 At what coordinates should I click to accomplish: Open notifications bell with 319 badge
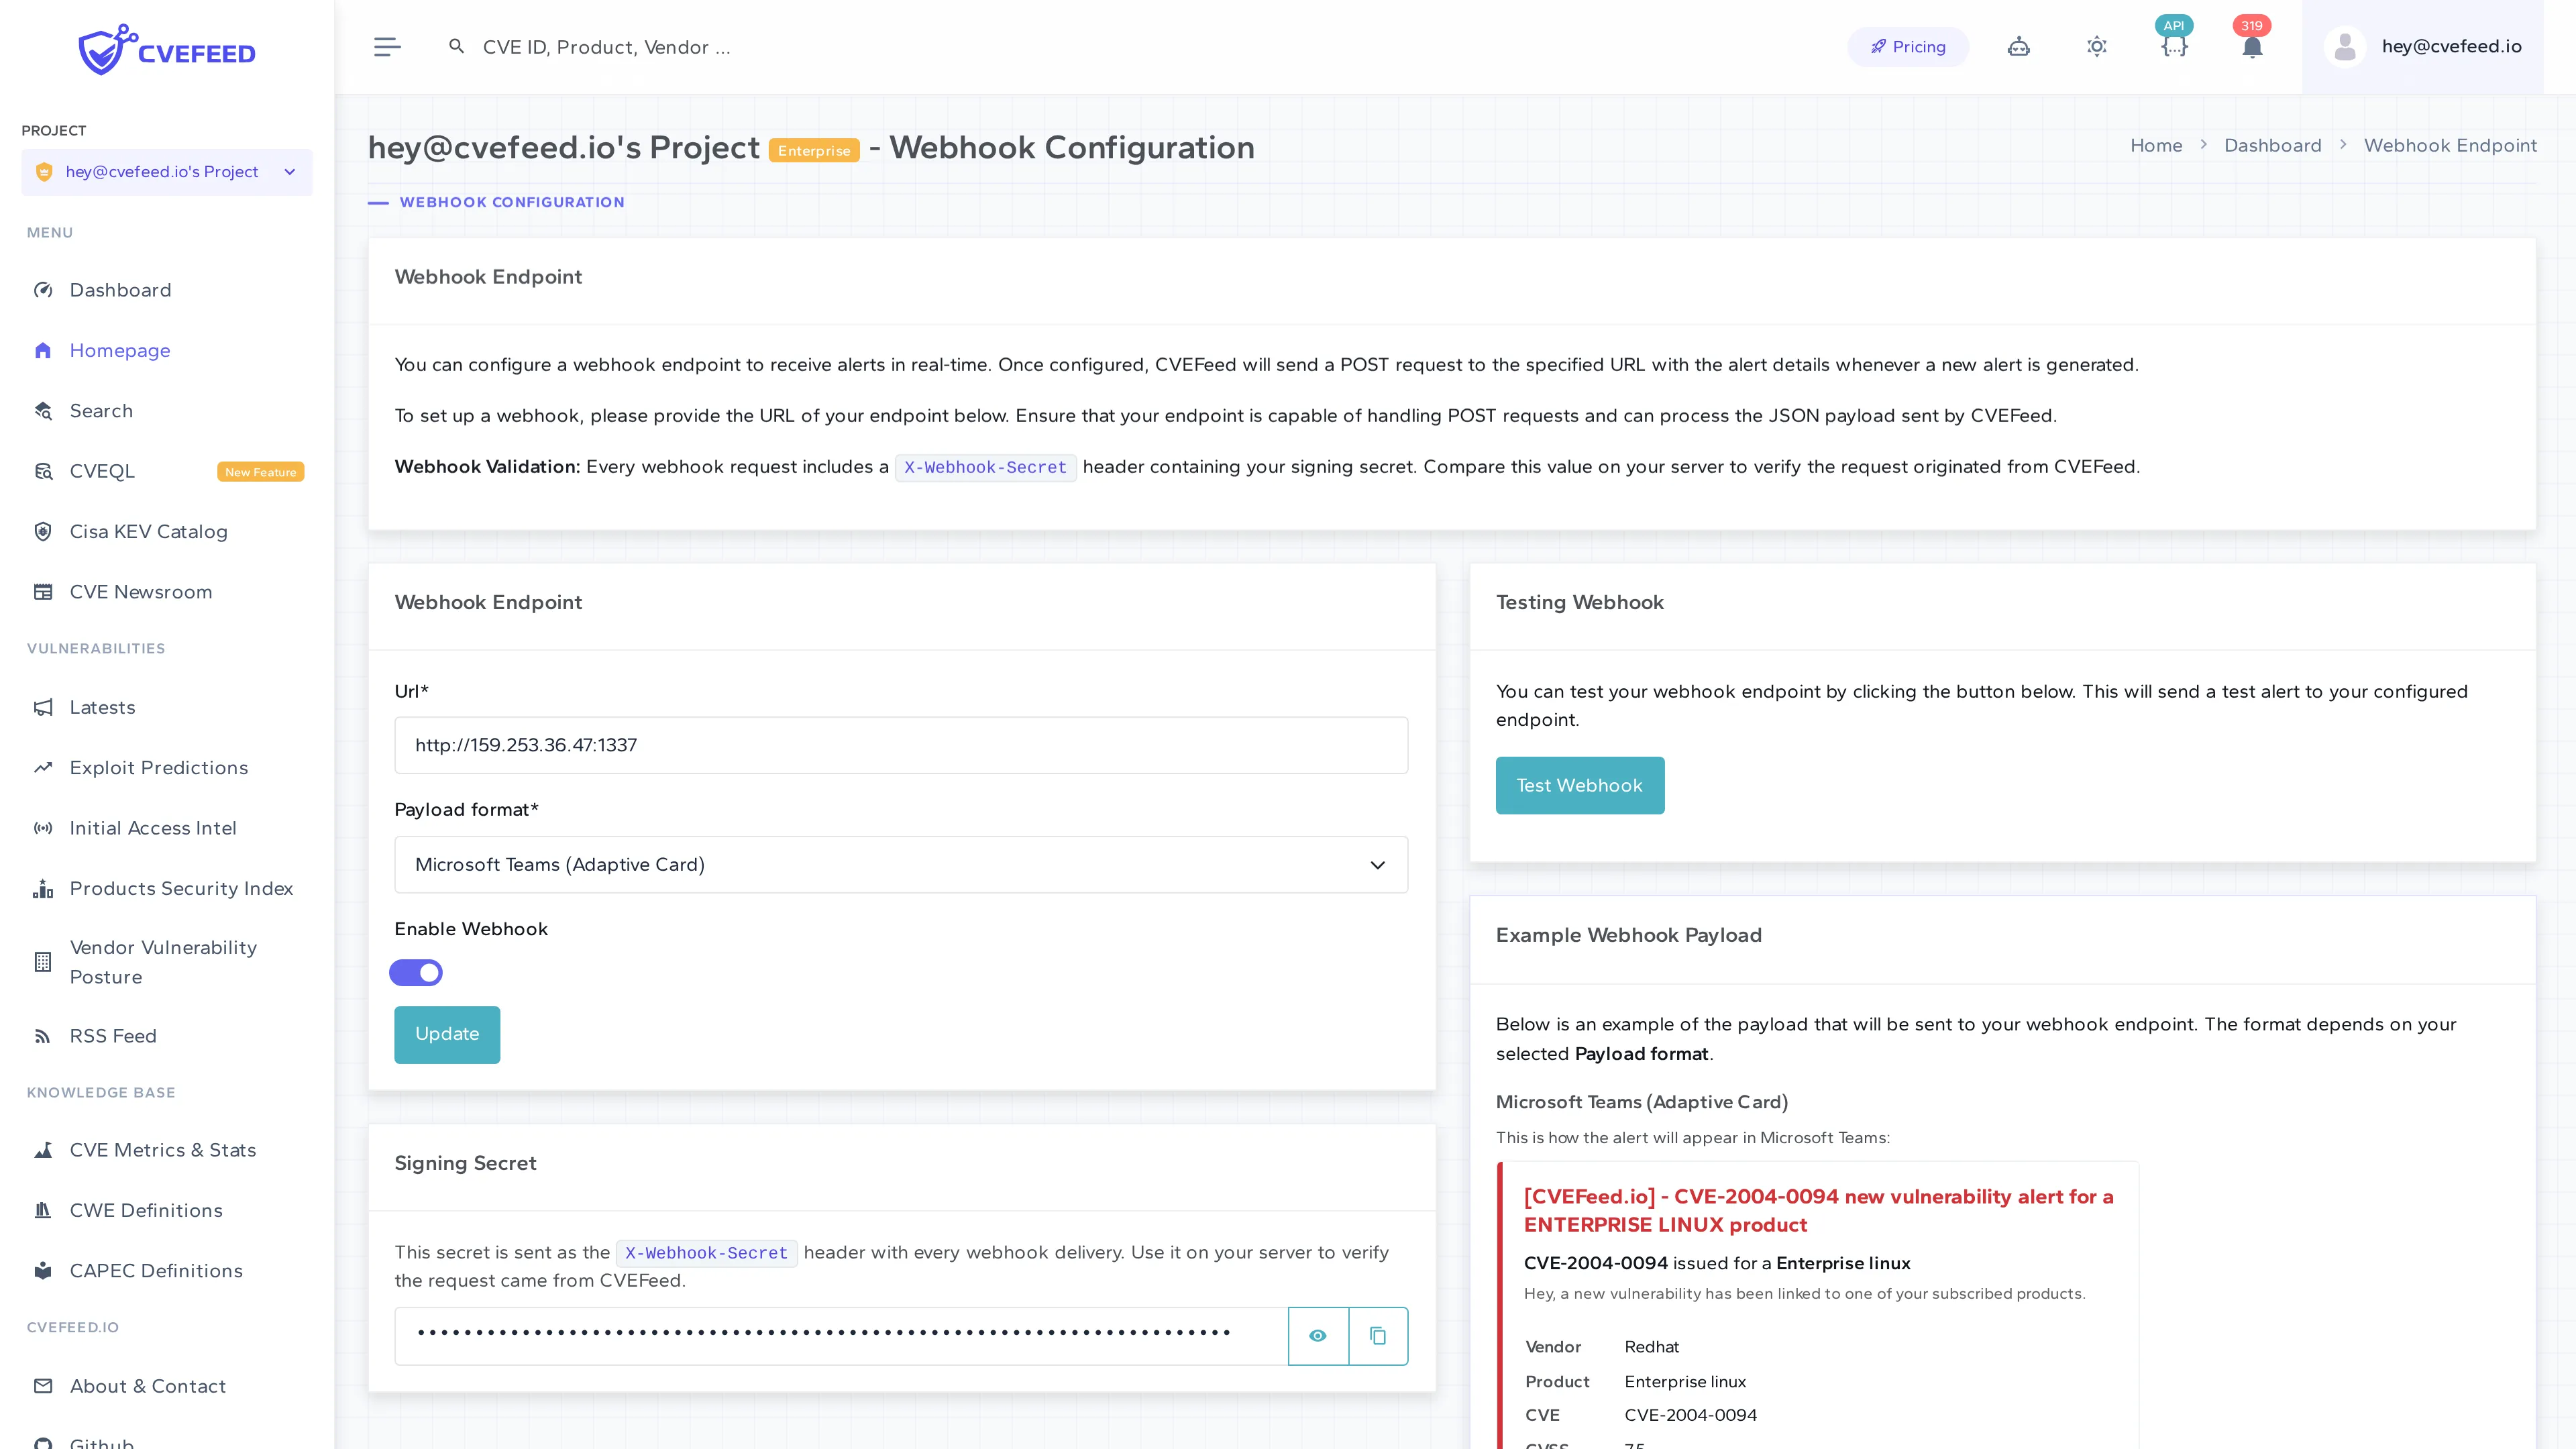tap(2251, 48)
